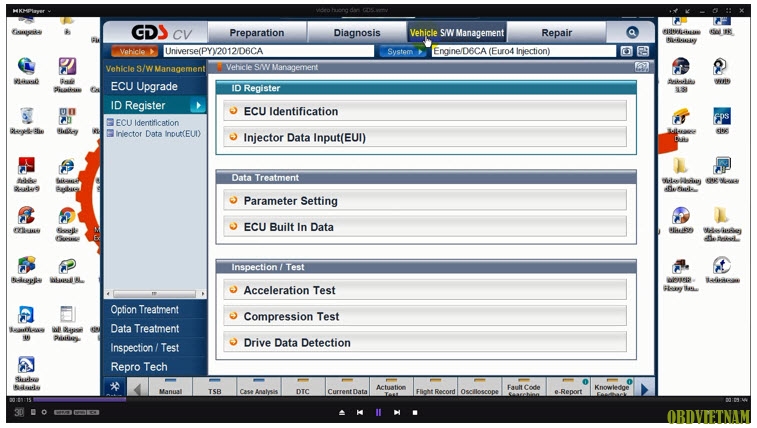Open Current Data from bottom toolbar
This screenshot has width=757, height=428.
point(347,390)
